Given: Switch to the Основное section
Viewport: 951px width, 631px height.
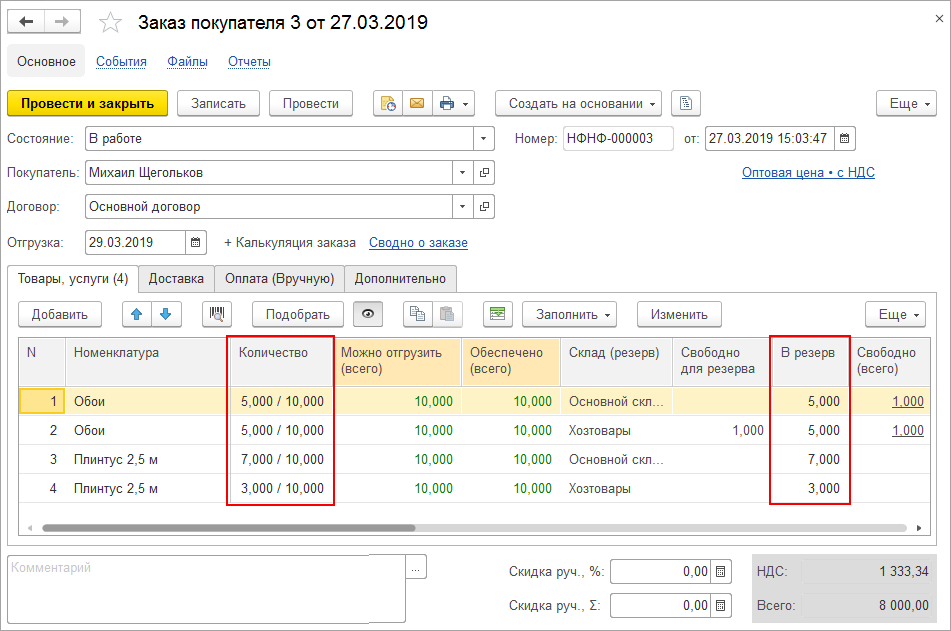Looking at the screenshot, I should 46,61.
